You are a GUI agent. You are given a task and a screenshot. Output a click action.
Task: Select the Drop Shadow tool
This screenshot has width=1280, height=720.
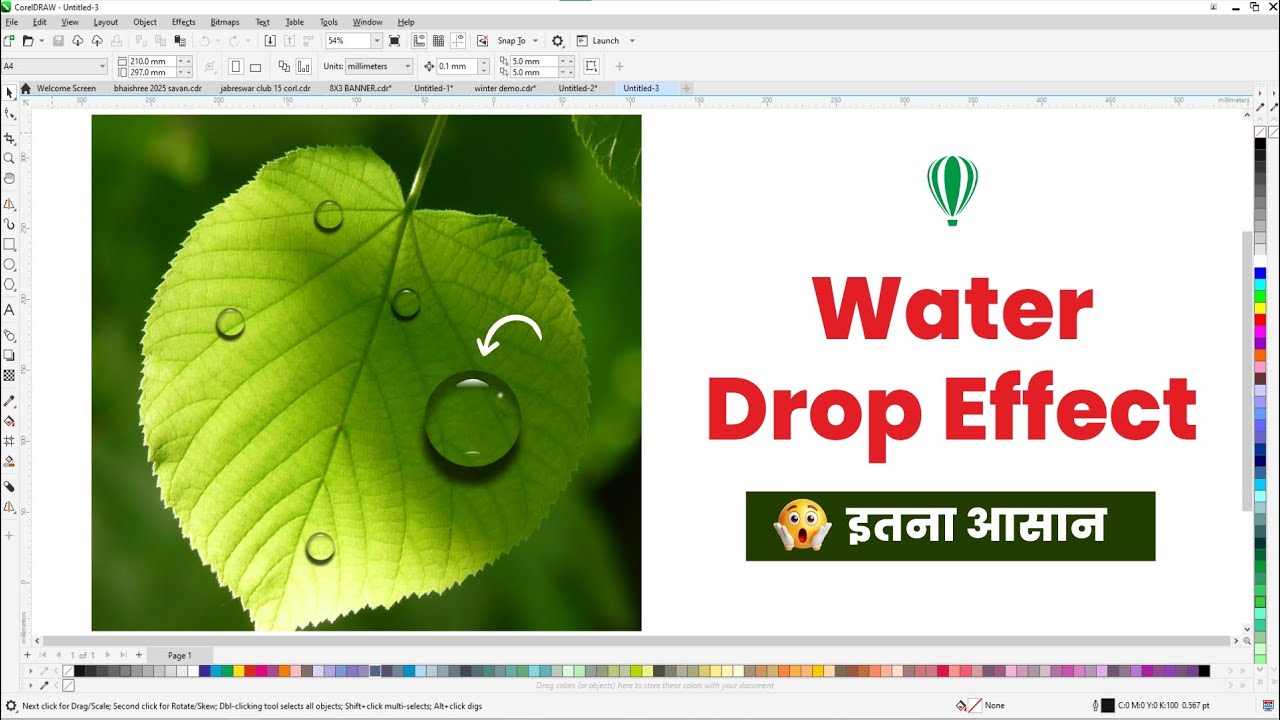pos(10,355)
